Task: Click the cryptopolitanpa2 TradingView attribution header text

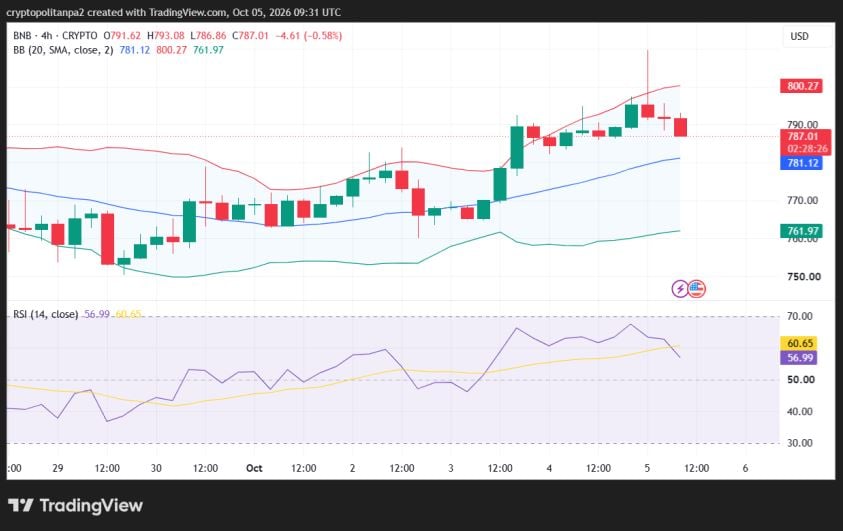Action: (x=174, y=12)
